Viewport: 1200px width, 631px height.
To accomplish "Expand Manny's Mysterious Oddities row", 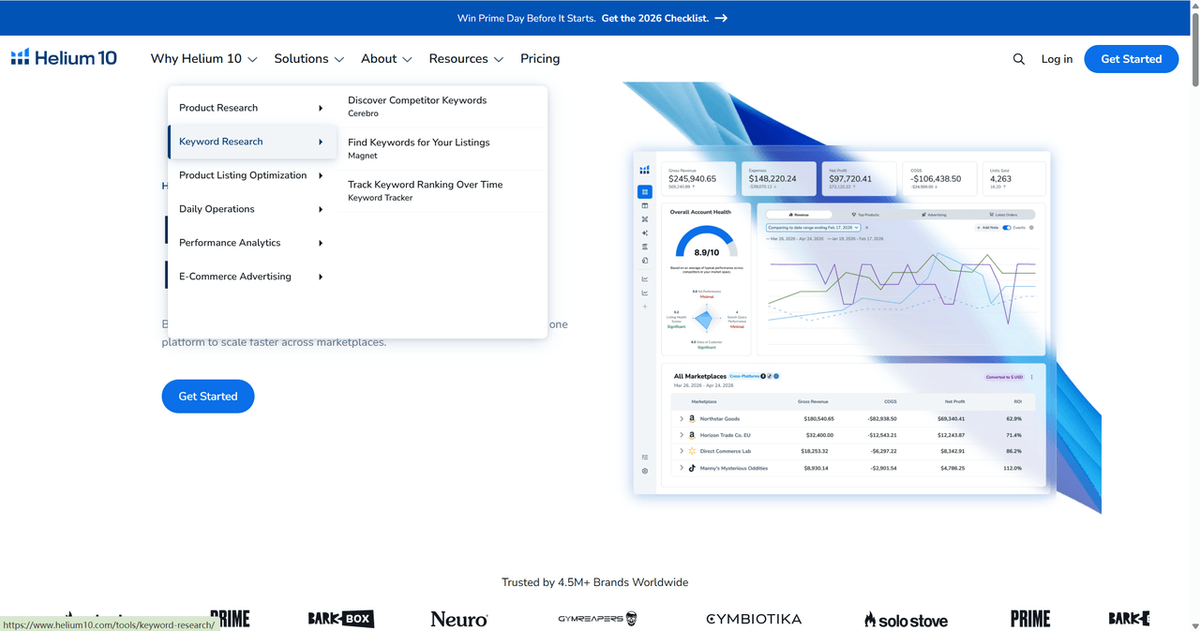I will click(x=681, y=468).
